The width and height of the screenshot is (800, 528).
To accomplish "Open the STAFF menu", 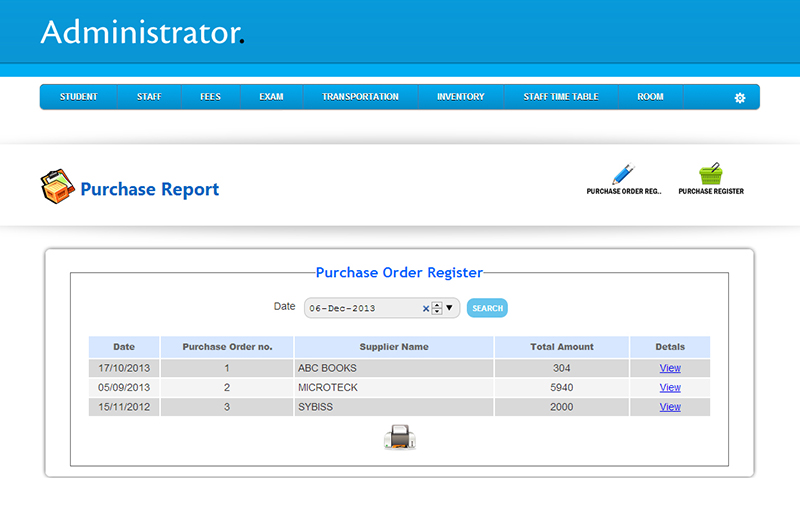I will point(149,97).
